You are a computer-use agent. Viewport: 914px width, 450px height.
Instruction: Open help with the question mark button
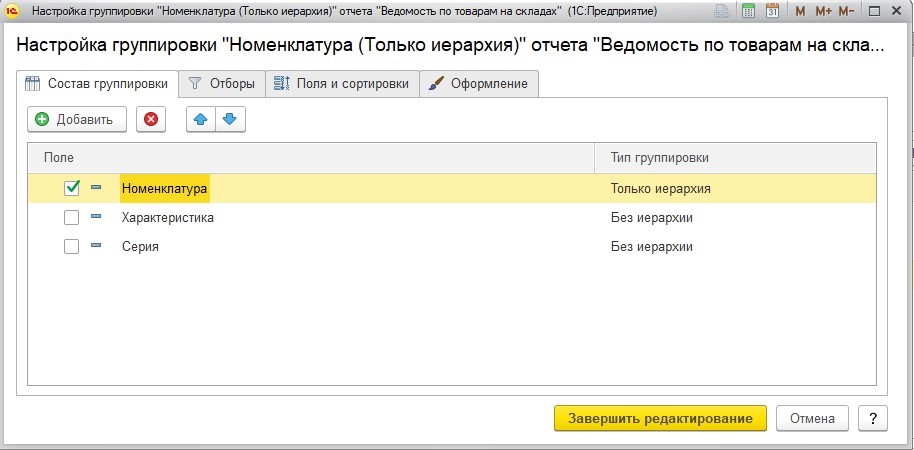point(873,419)
